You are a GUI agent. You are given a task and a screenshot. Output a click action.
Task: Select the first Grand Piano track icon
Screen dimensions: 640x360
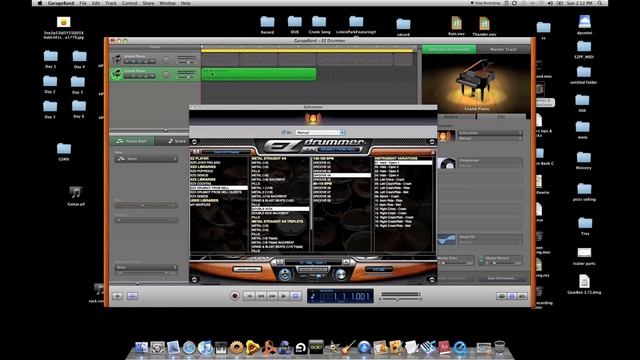117,60
